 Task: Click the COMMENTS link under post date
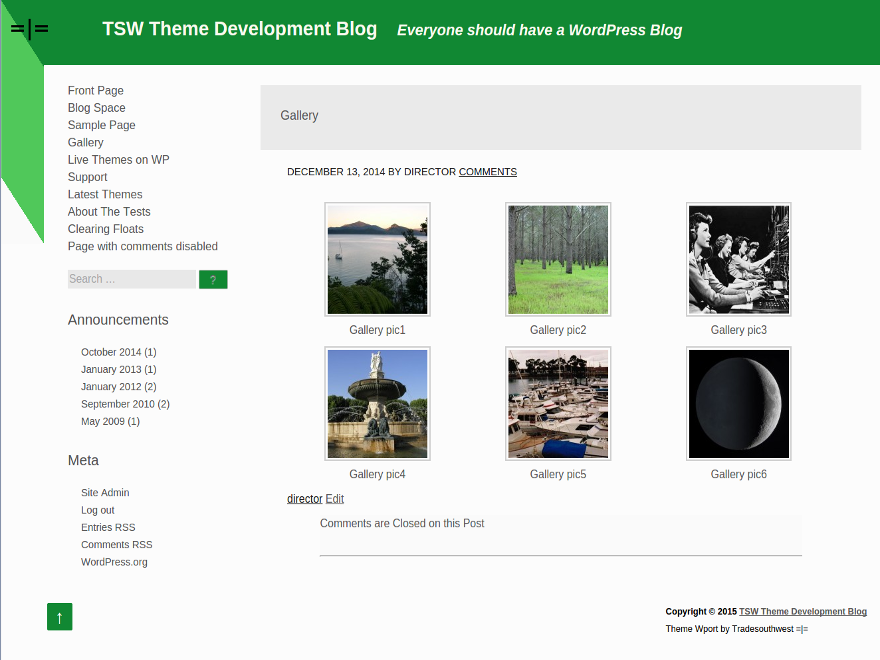[488, 172]
